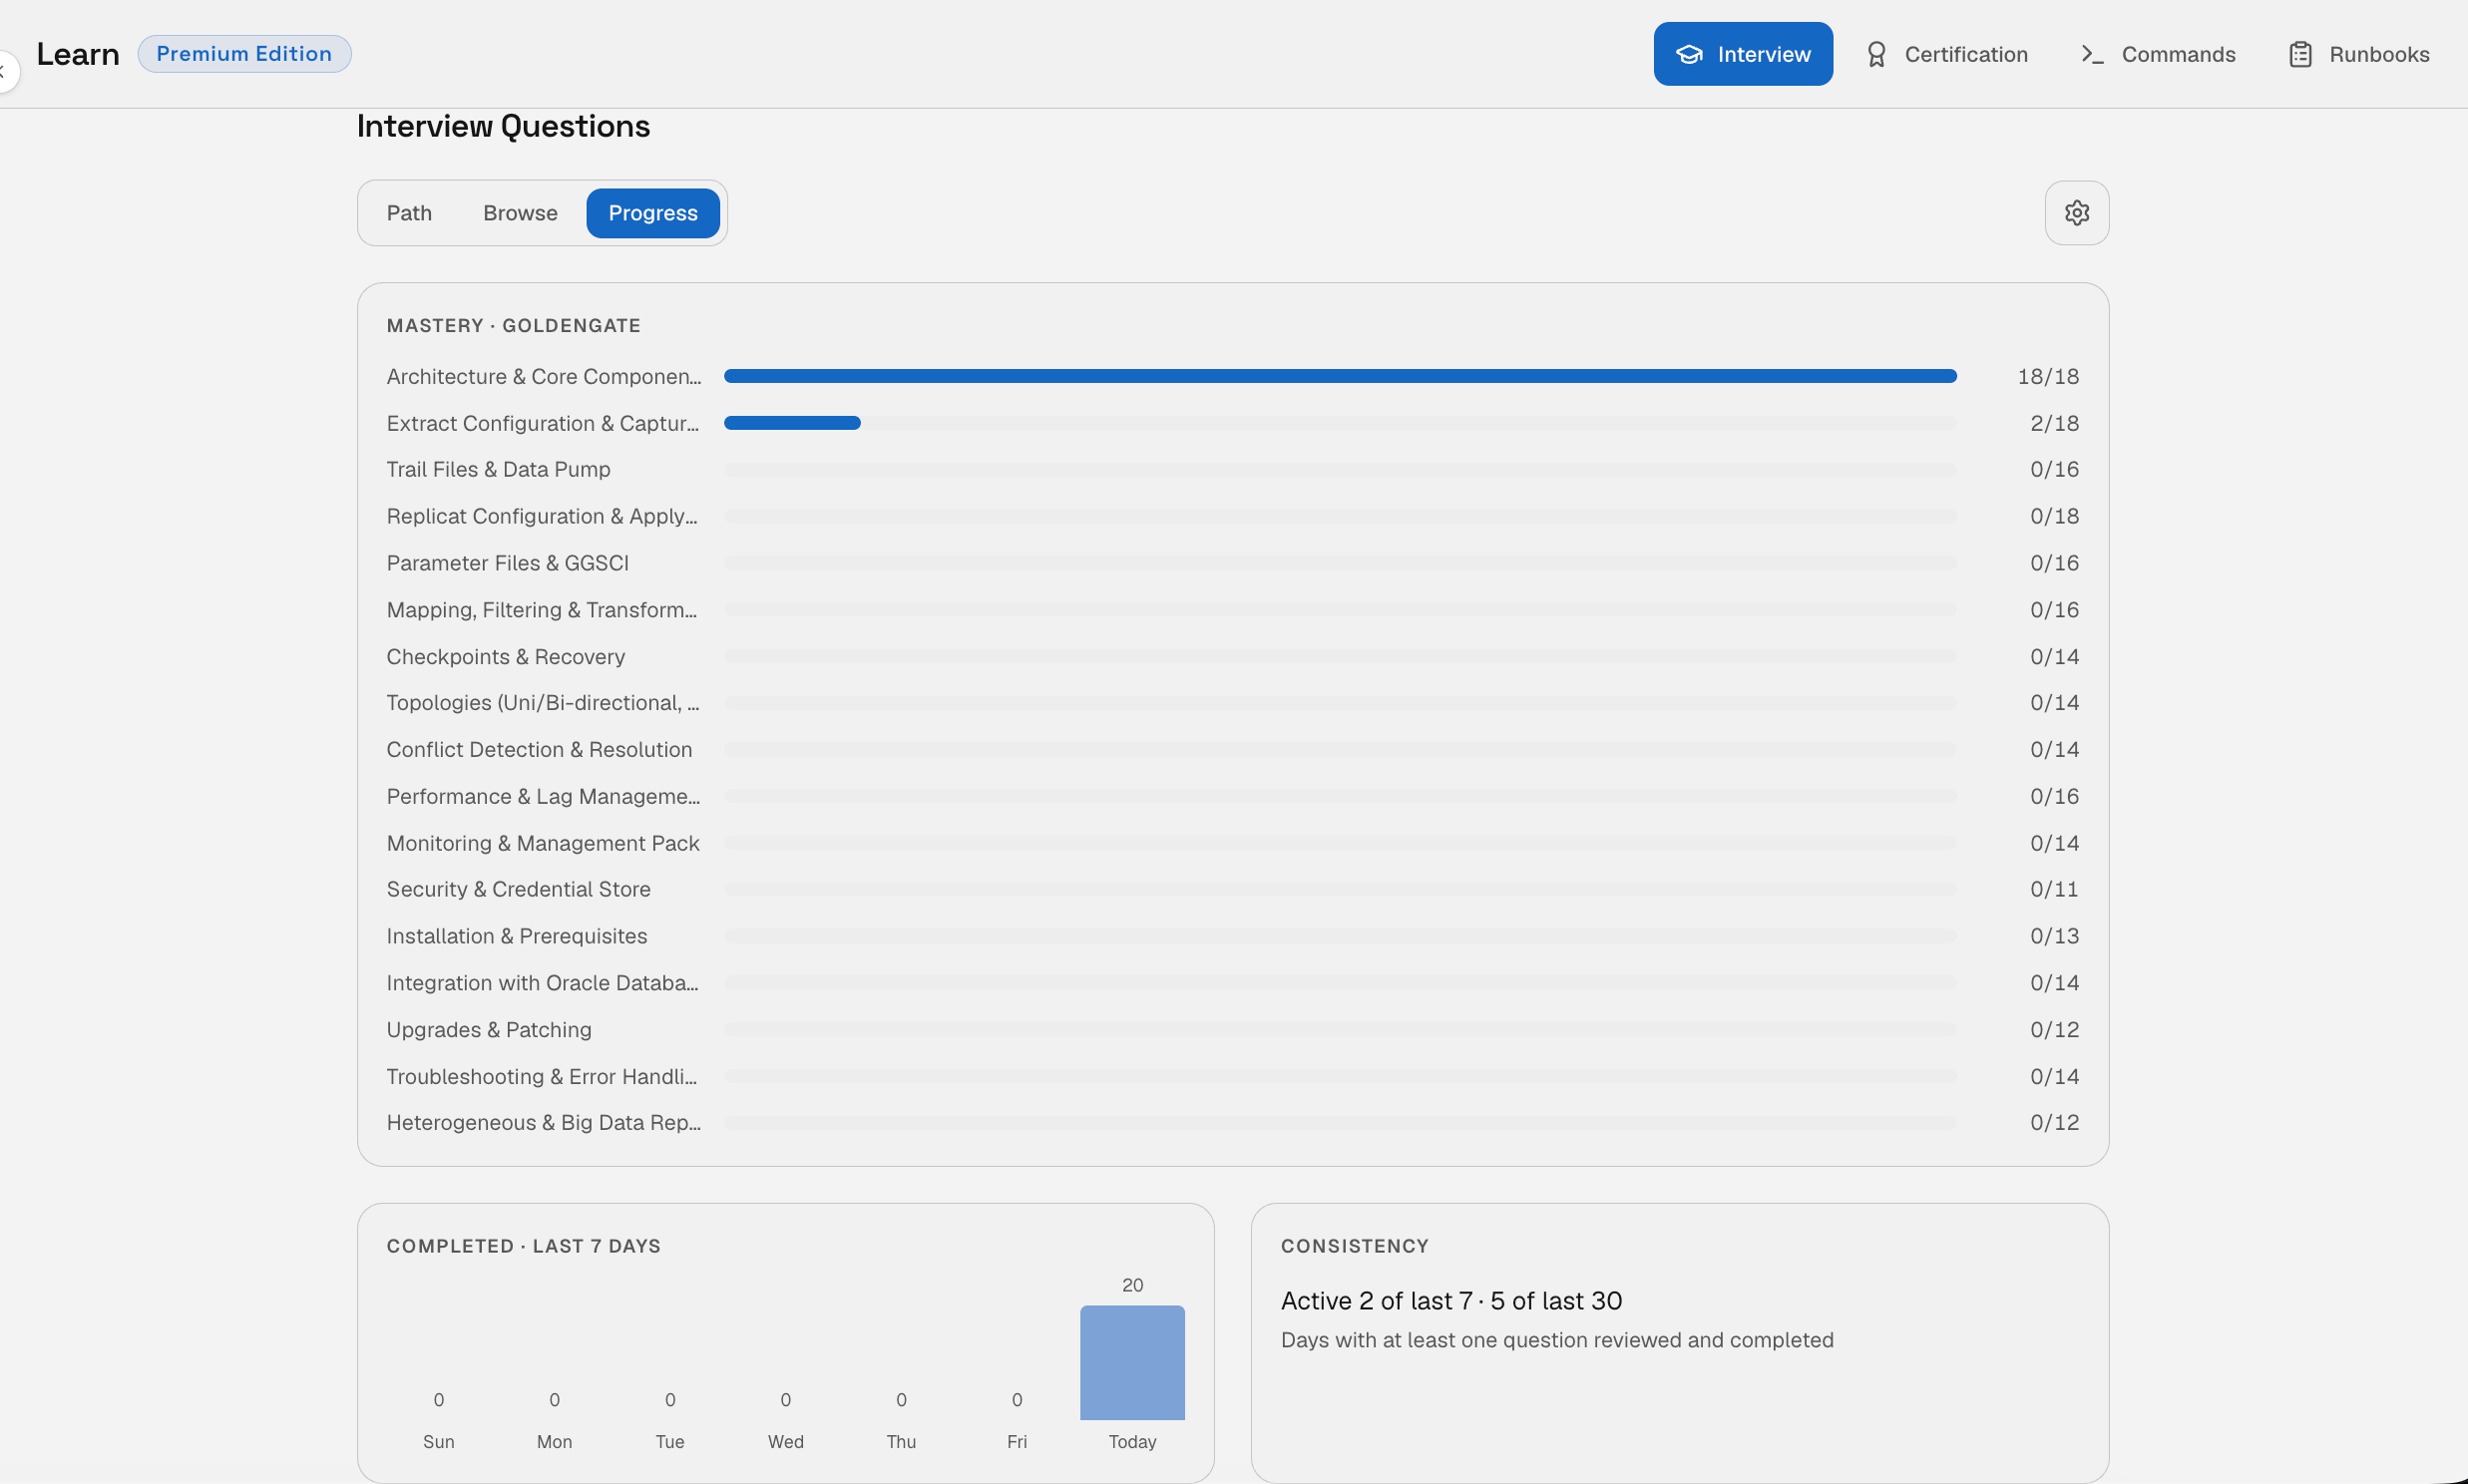Open the settings gear icon
2468x1484 pixels.
pos(2076,213)
